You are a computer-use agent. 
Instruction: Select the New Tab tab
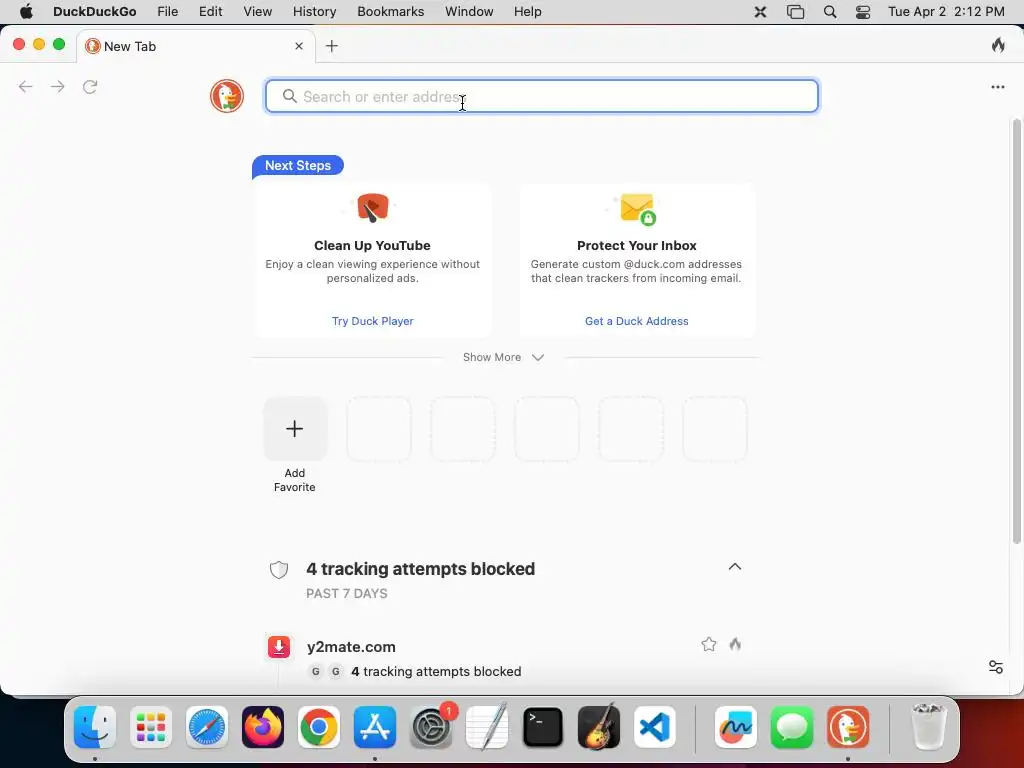[x=196, y=46]
